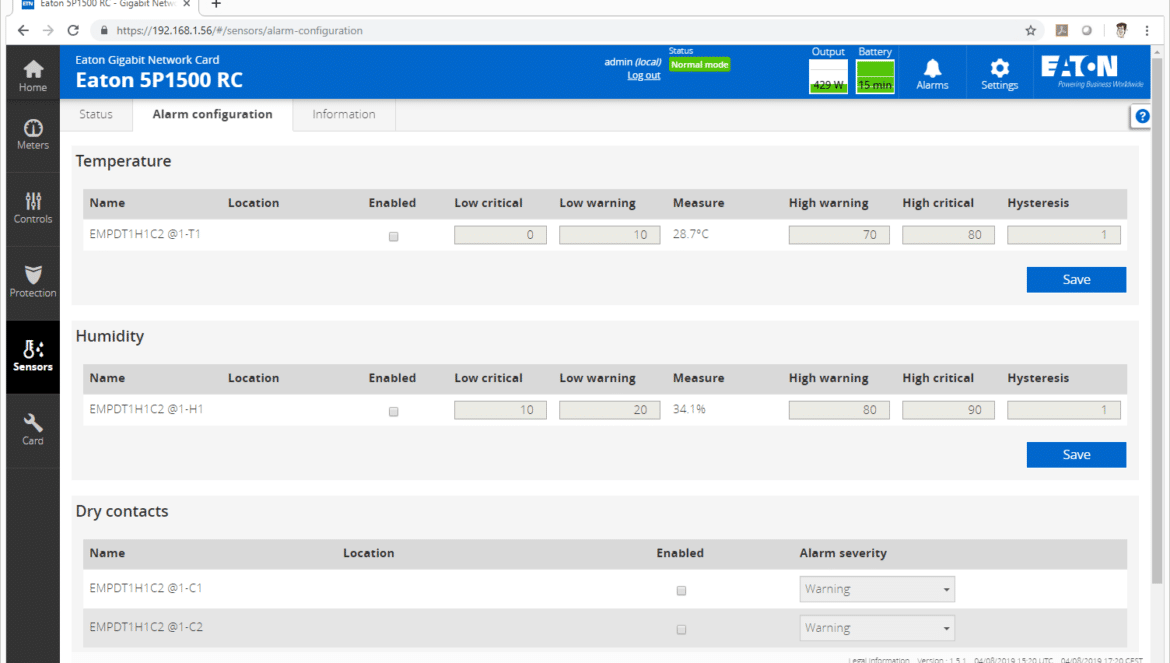Reload the browser page
The image size is (1170, 663).
(73, 31)
